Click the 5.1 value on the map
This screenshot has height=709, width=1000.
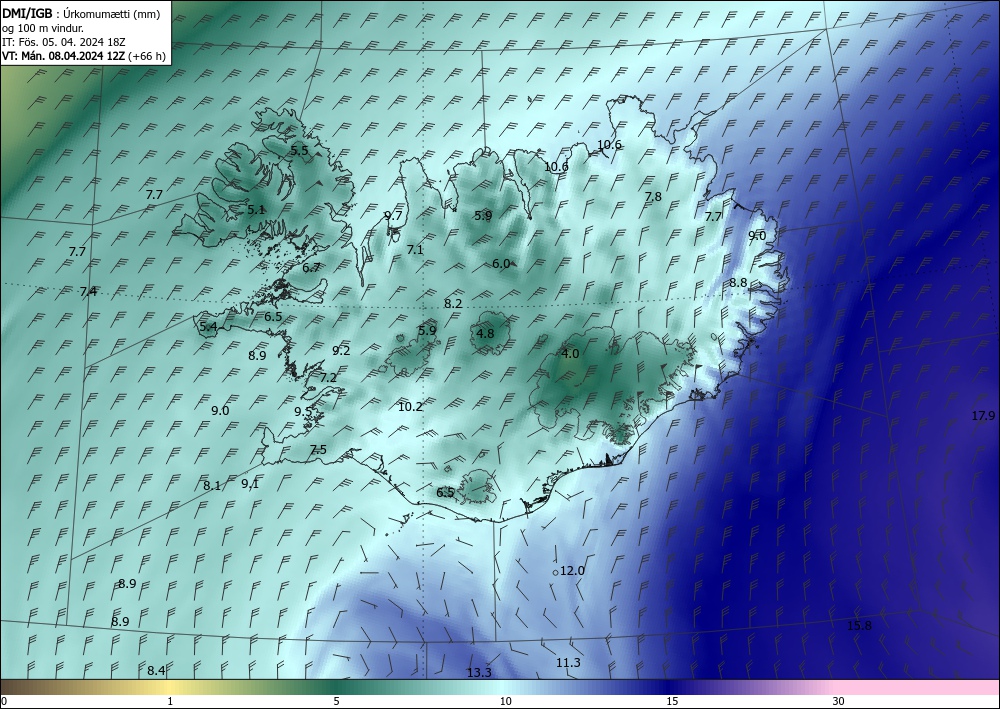256,209
